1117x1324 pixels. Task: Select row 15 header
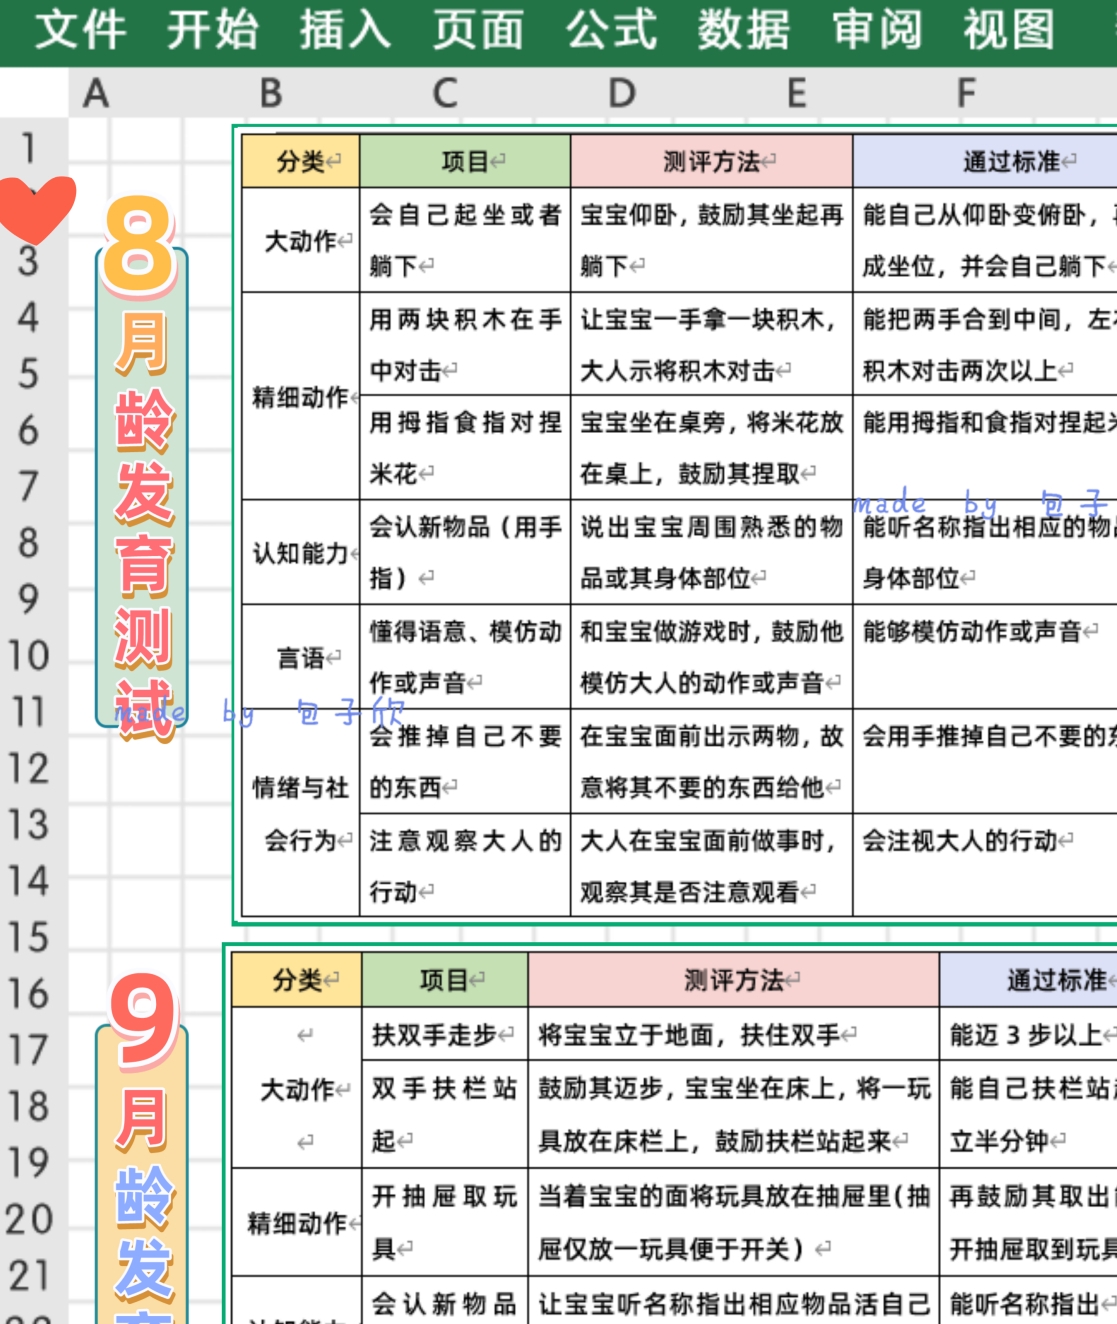[29, 938]
